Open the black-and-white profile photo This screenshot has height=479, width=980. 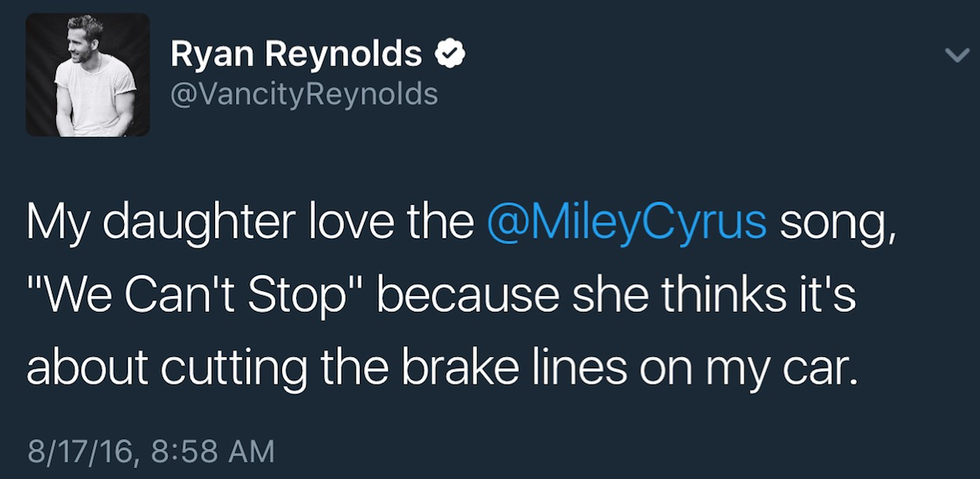coord(88,75)
